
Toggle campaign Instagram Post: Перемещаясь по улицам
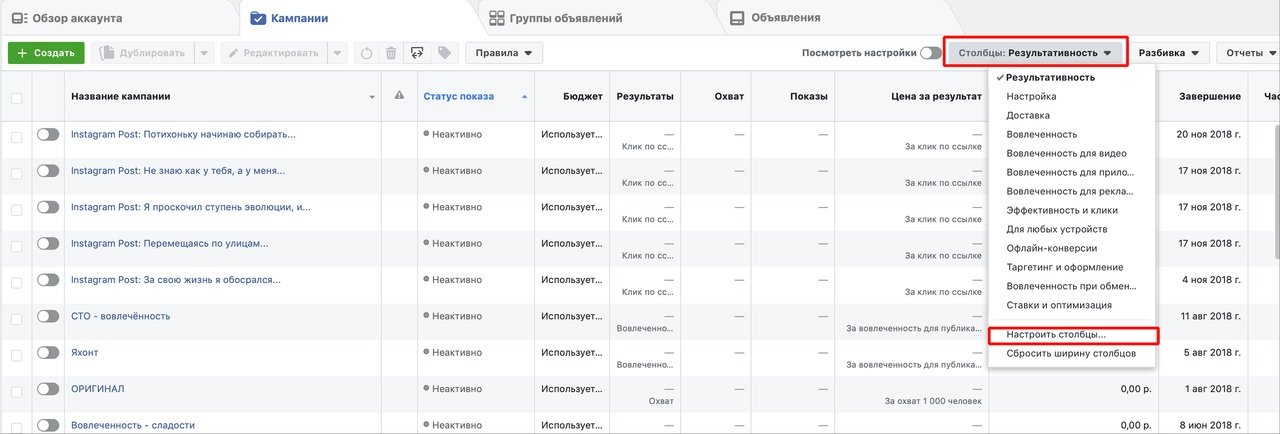(x=48, y=243)
